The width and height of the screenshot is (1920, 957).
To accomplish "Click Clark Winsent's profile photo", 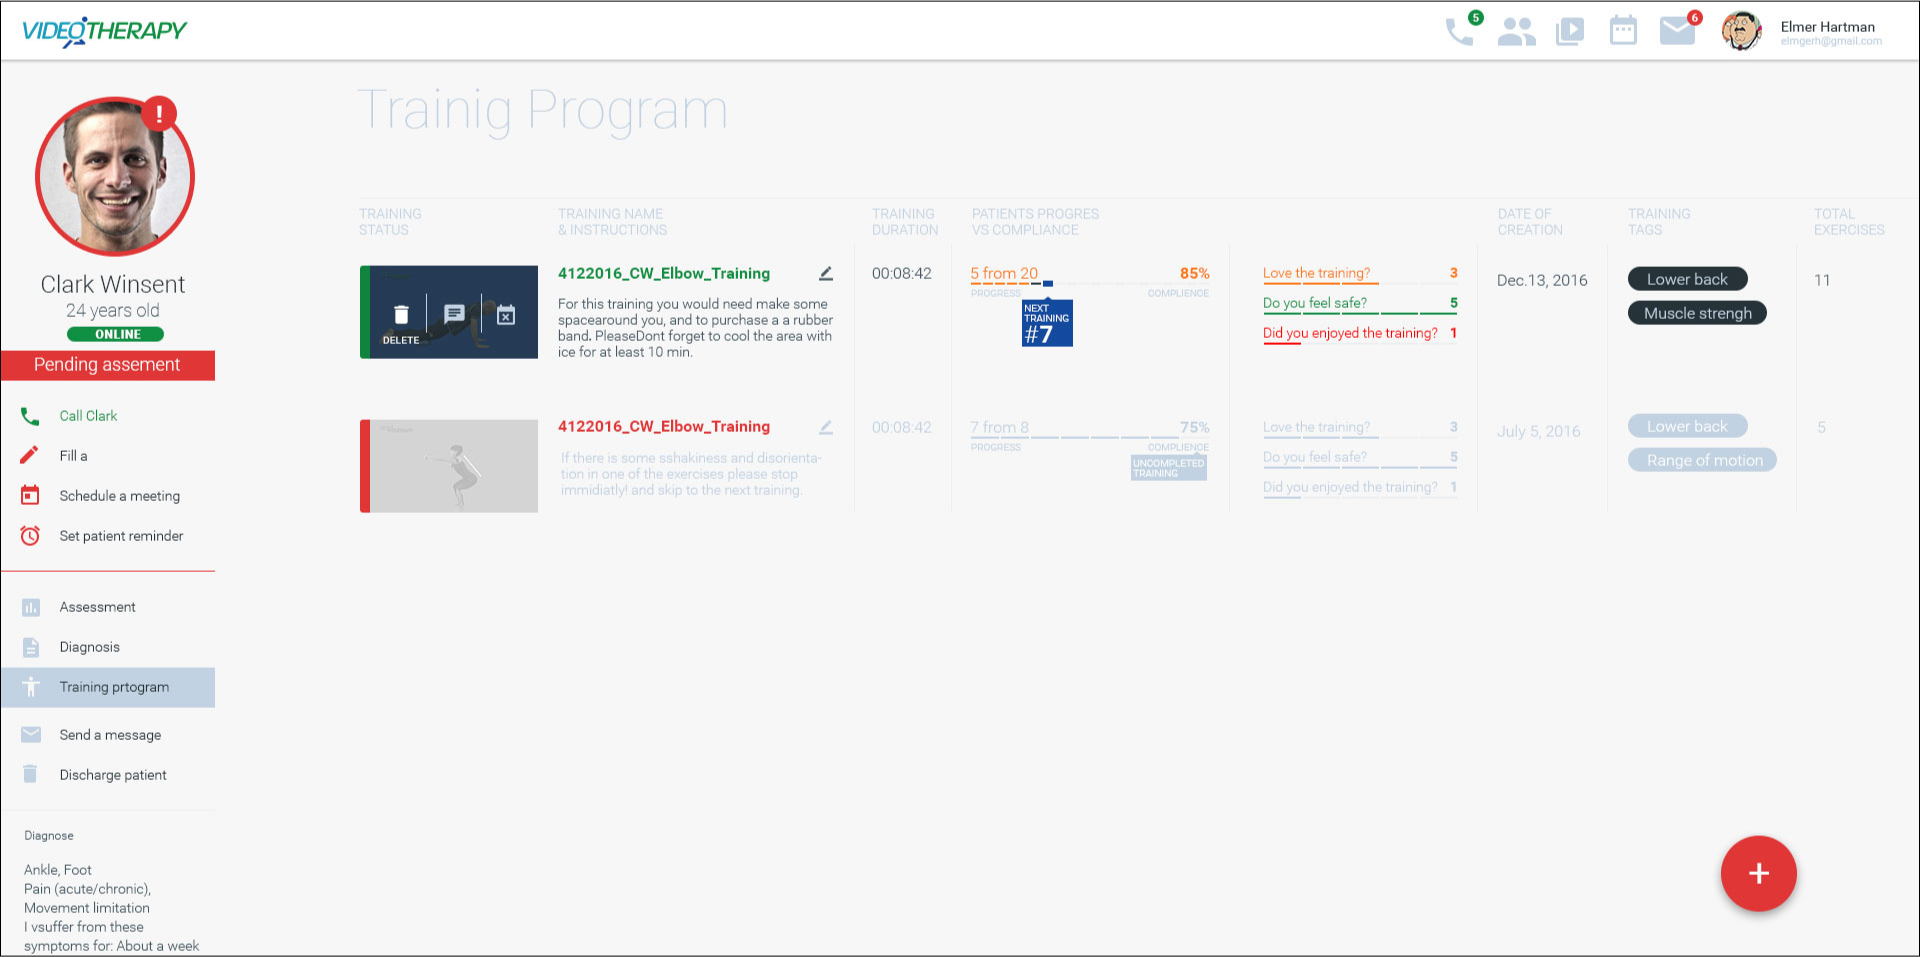I will (115, 177).
